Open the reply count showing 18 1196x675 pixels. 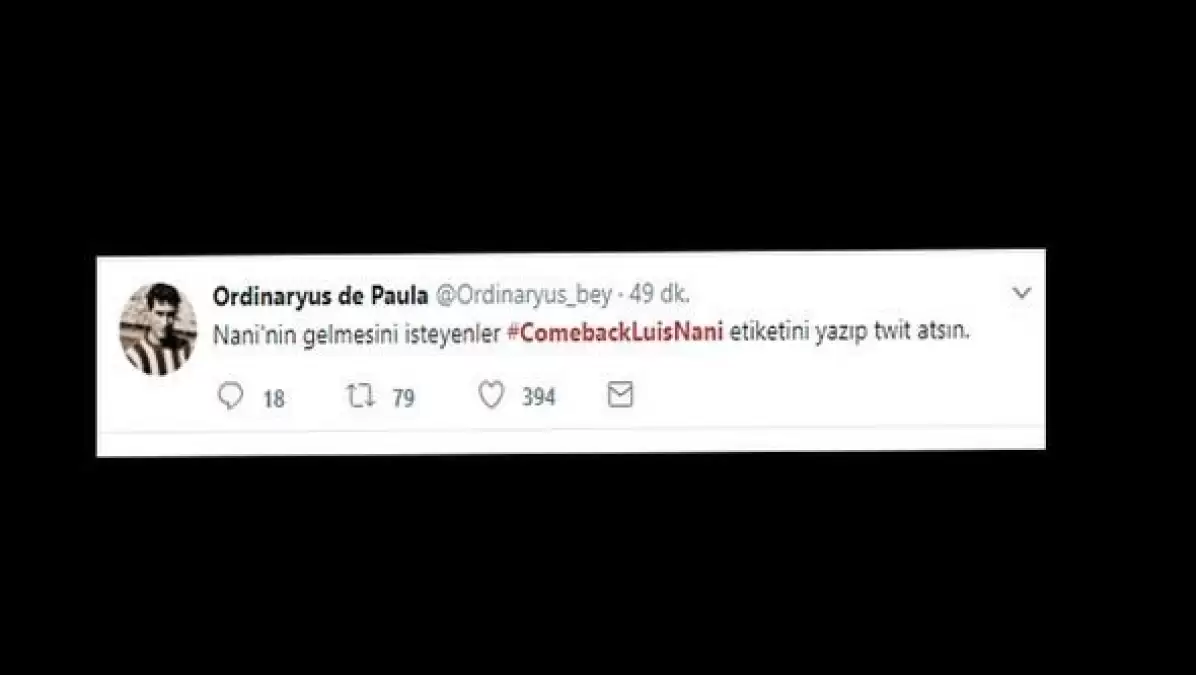click(274, 398)
